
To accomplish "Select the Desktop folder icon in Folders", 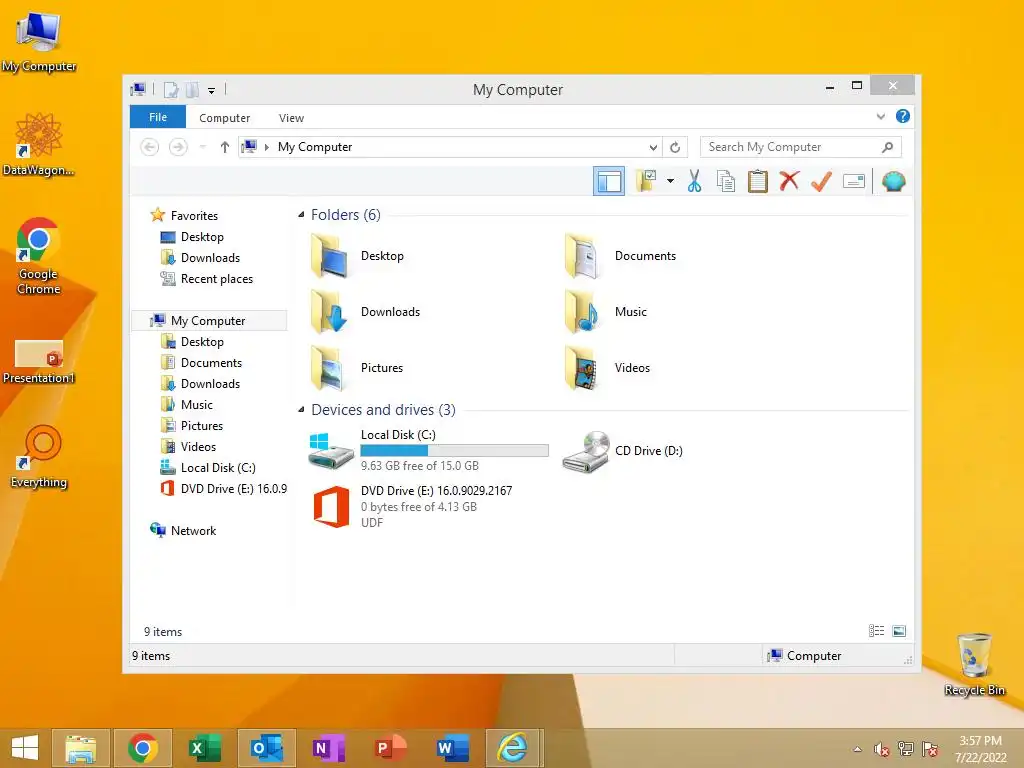I will click(330, 256).
